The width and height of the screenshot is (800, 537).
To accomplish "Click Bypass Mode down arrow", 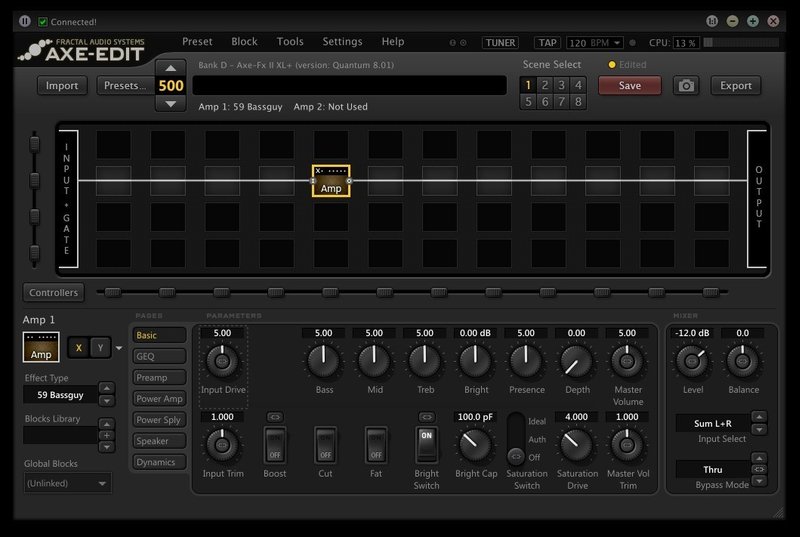I will 759,481.
